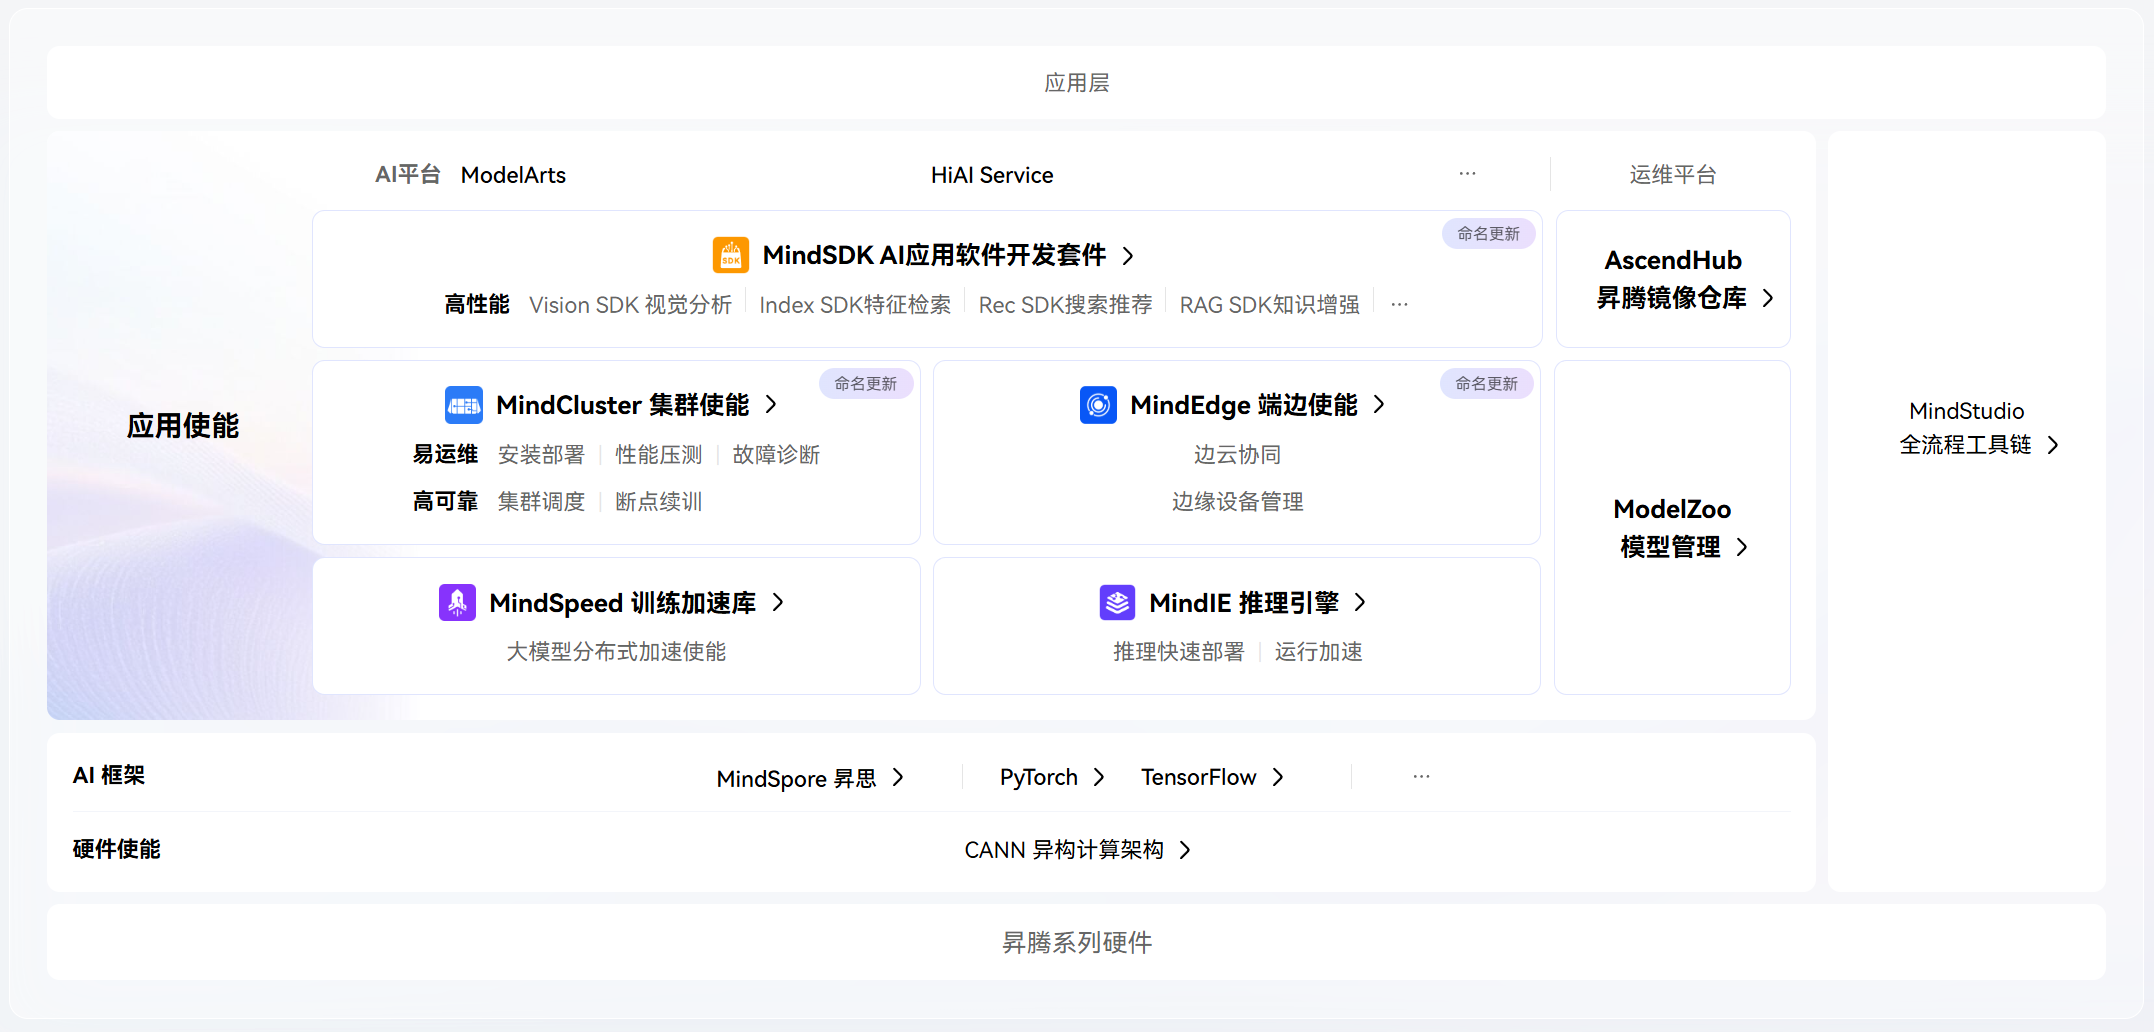Click the MindIE layered stack icon
Screen dimensions: 2154x1032
coord(1117,603)
